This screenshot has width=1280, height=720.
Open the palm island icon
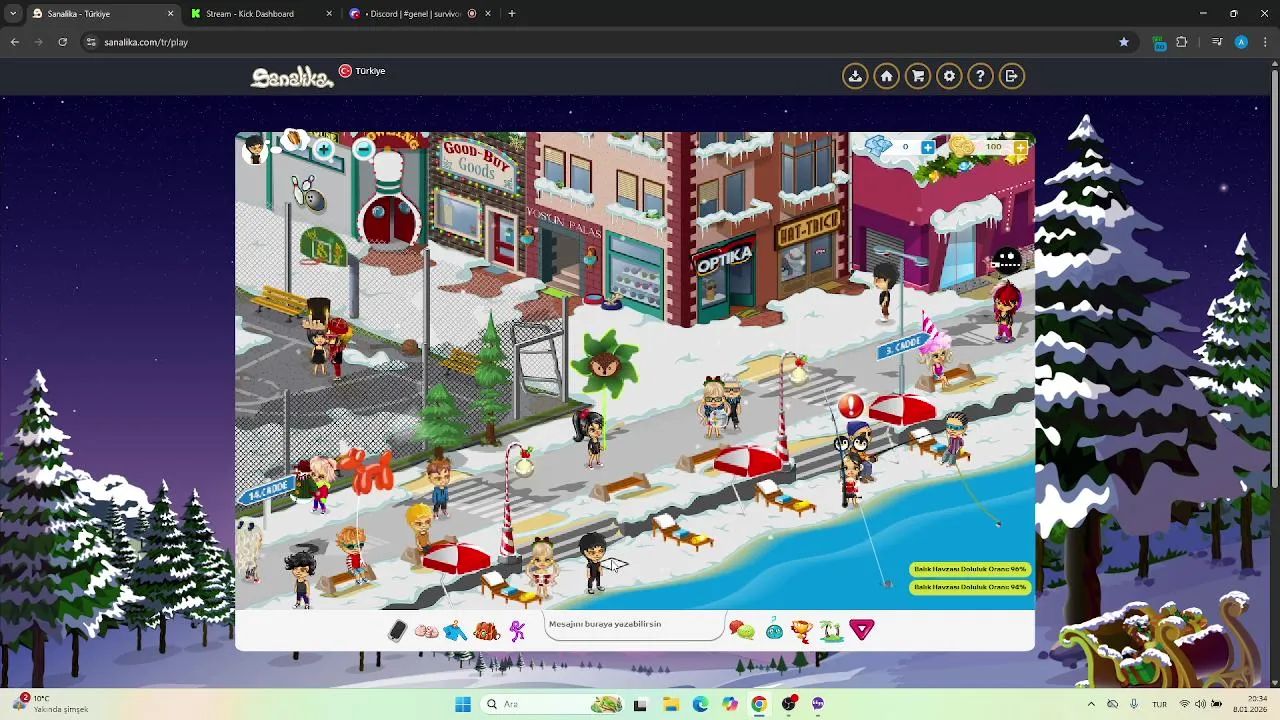[831, 630]
